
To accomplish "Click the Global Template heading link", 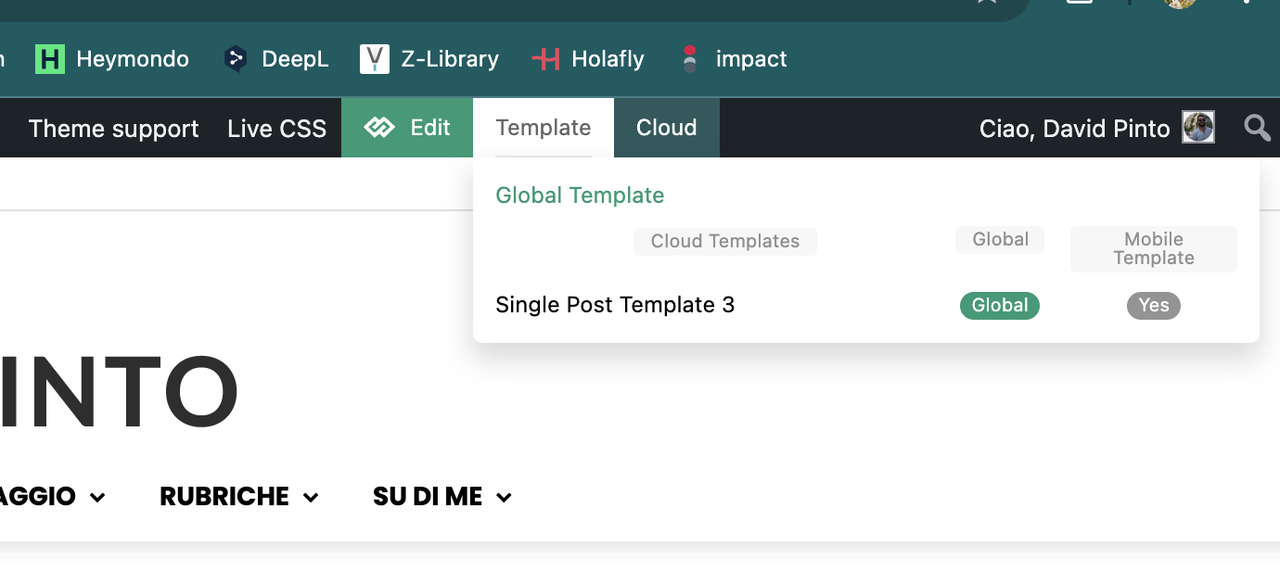I will (580, 195).
